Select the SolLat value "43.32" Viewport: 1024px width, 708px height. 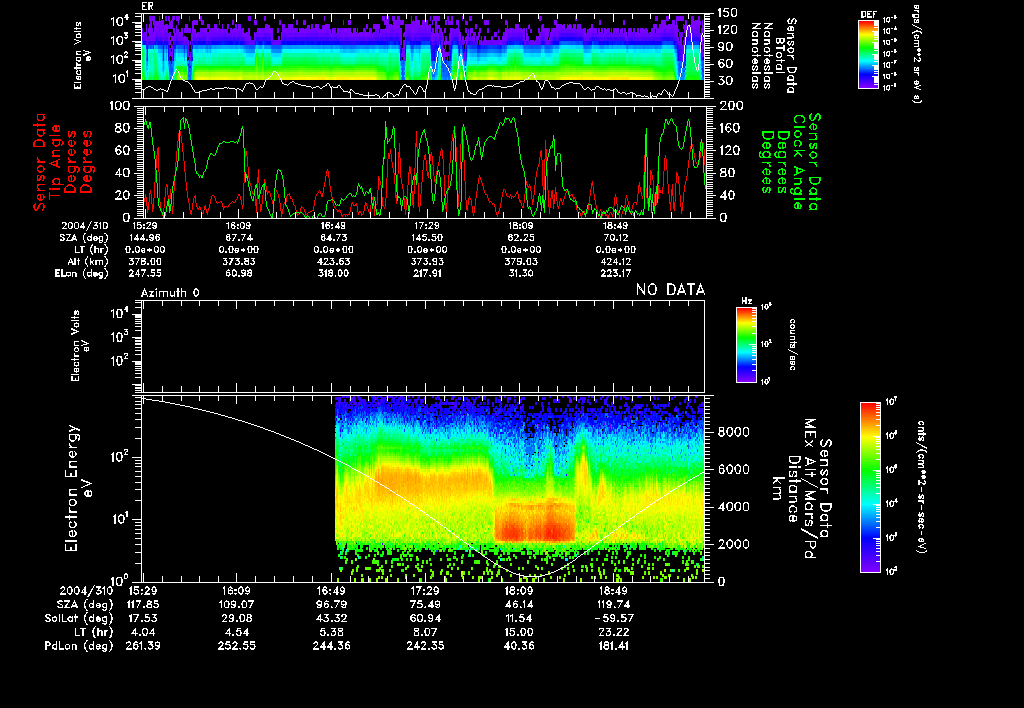[332, 619]
